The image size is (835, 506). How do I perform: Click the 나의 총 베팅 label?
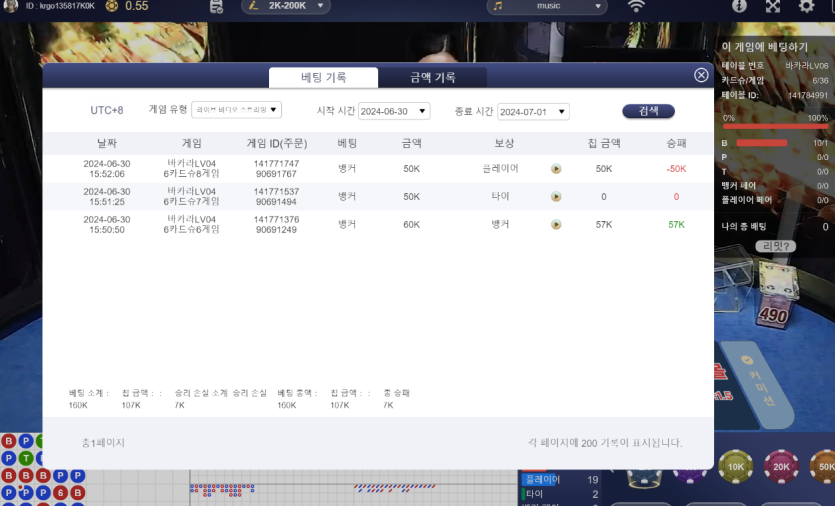click(x=744, y=226)
